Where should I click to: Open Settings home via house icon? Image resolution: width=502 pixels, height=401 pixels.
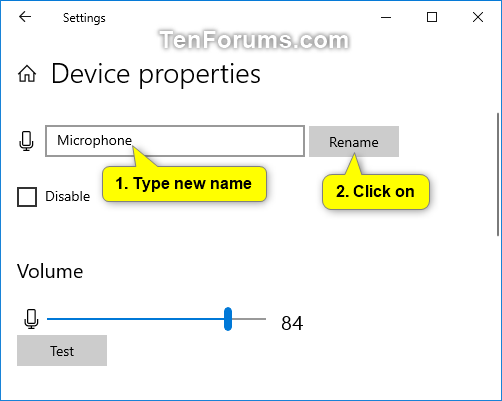[27, 74]
